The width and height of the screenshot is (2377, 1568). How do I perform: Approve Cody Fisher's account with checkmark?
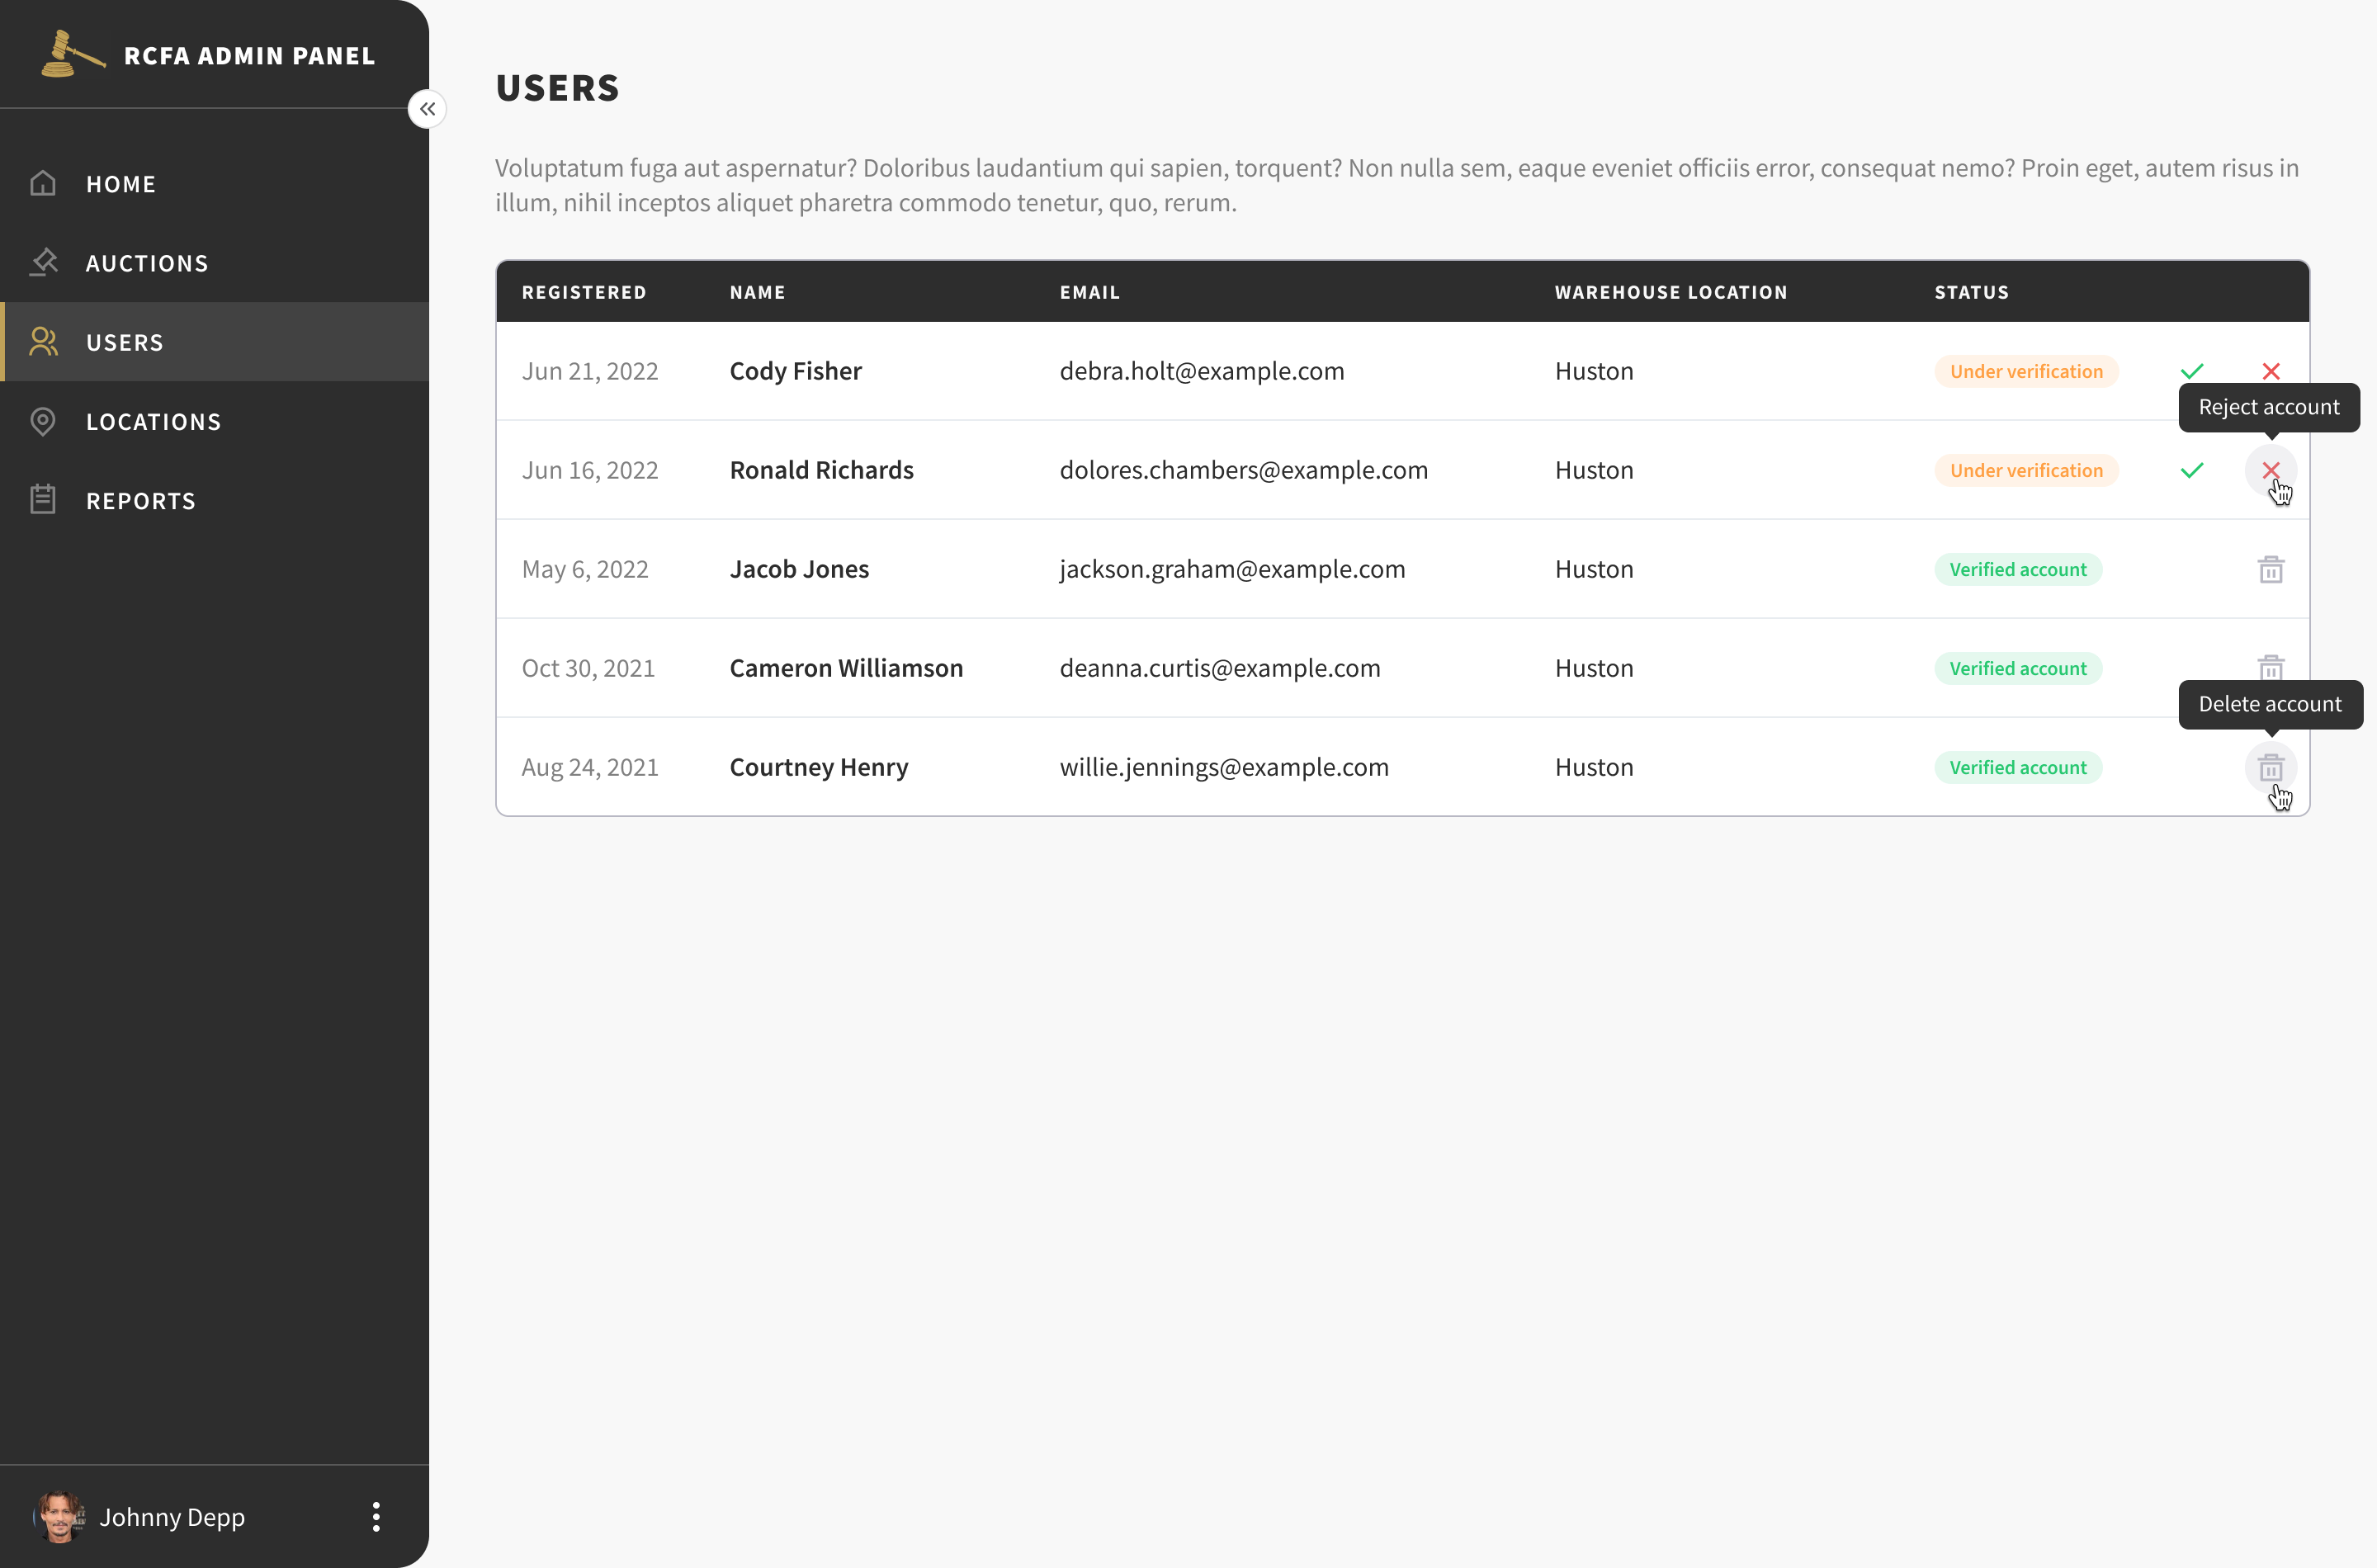[x=2192, y=371]
